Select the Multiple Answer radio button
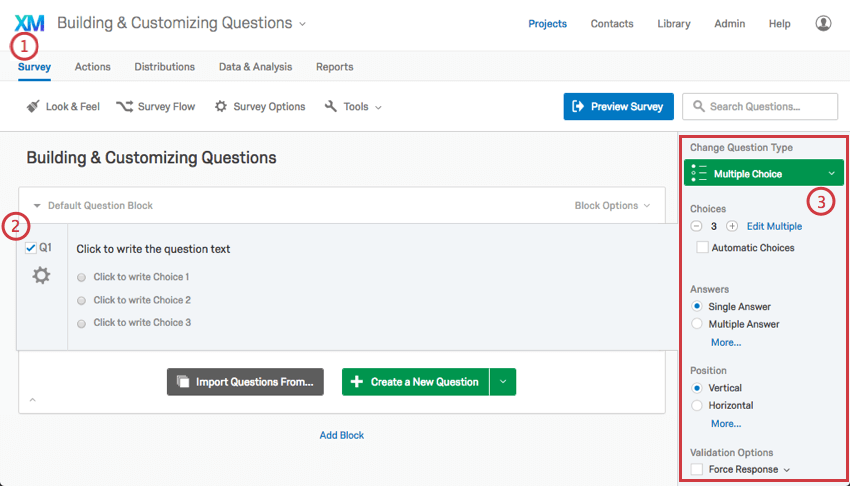This screenshot has width=850, height=486. click(697, 324)
